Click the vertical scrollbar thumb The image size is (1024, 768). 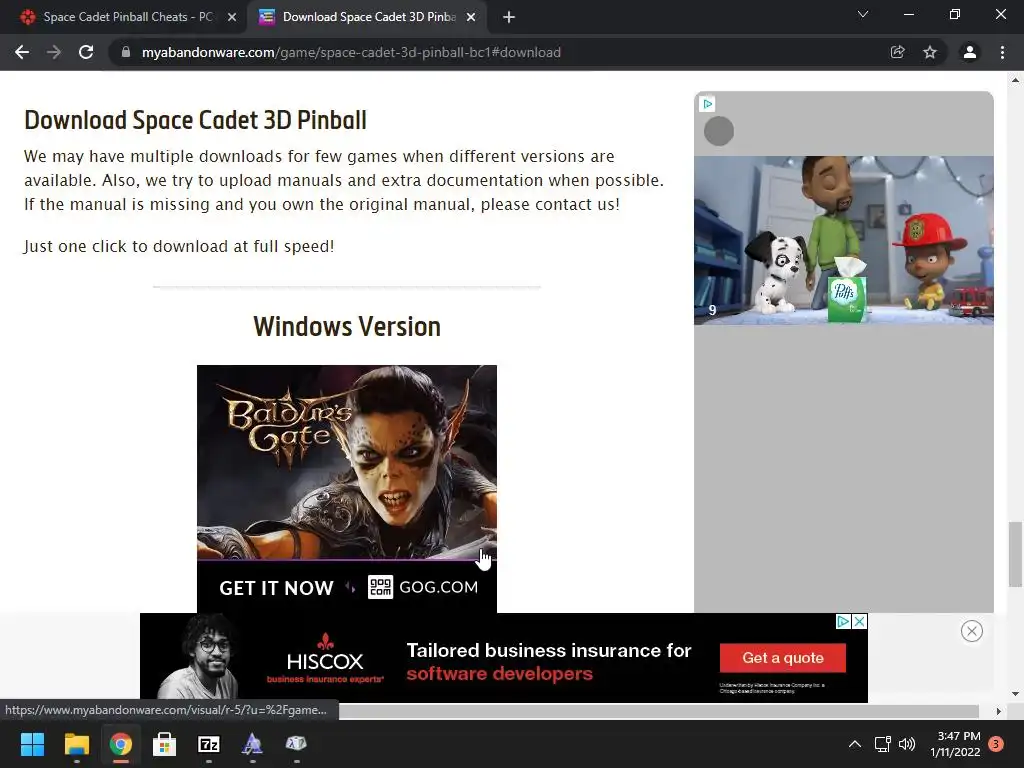(1015, 554)
